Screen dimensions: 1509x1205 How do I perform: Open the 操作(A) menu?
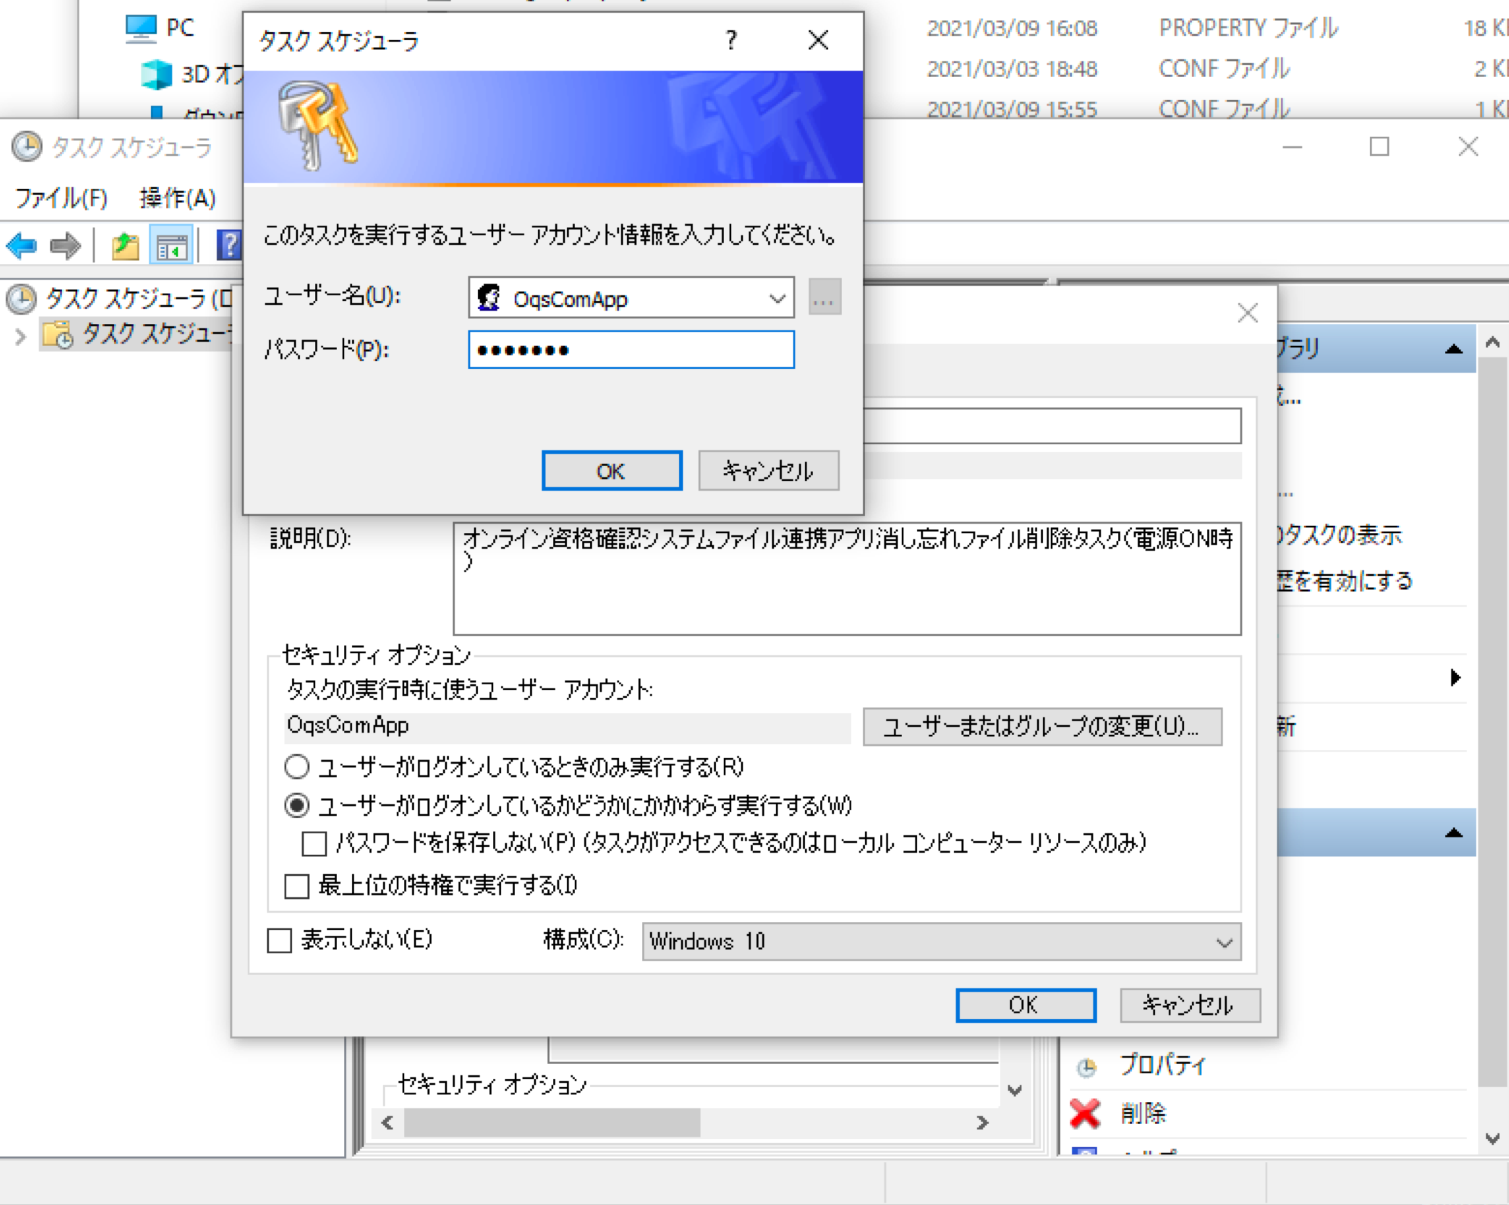[x=177, y=198]
